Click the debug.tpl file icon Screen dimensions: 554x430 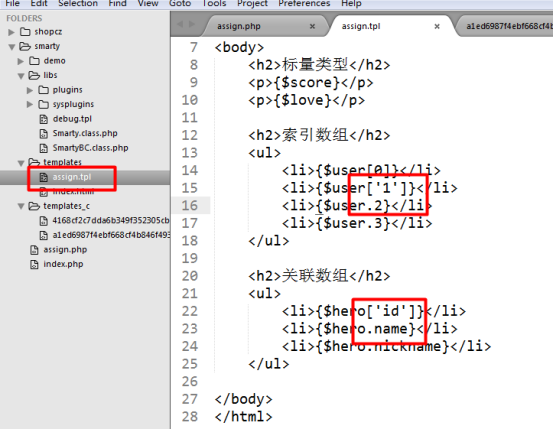pos(43,119)
